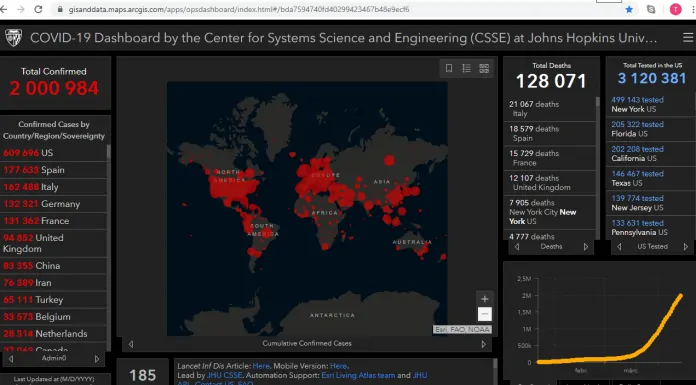The width and height of the screenshot is (696, 385).
Task: Show the map legend list icon
Action: pyautogui.click(x=466, y=68)
